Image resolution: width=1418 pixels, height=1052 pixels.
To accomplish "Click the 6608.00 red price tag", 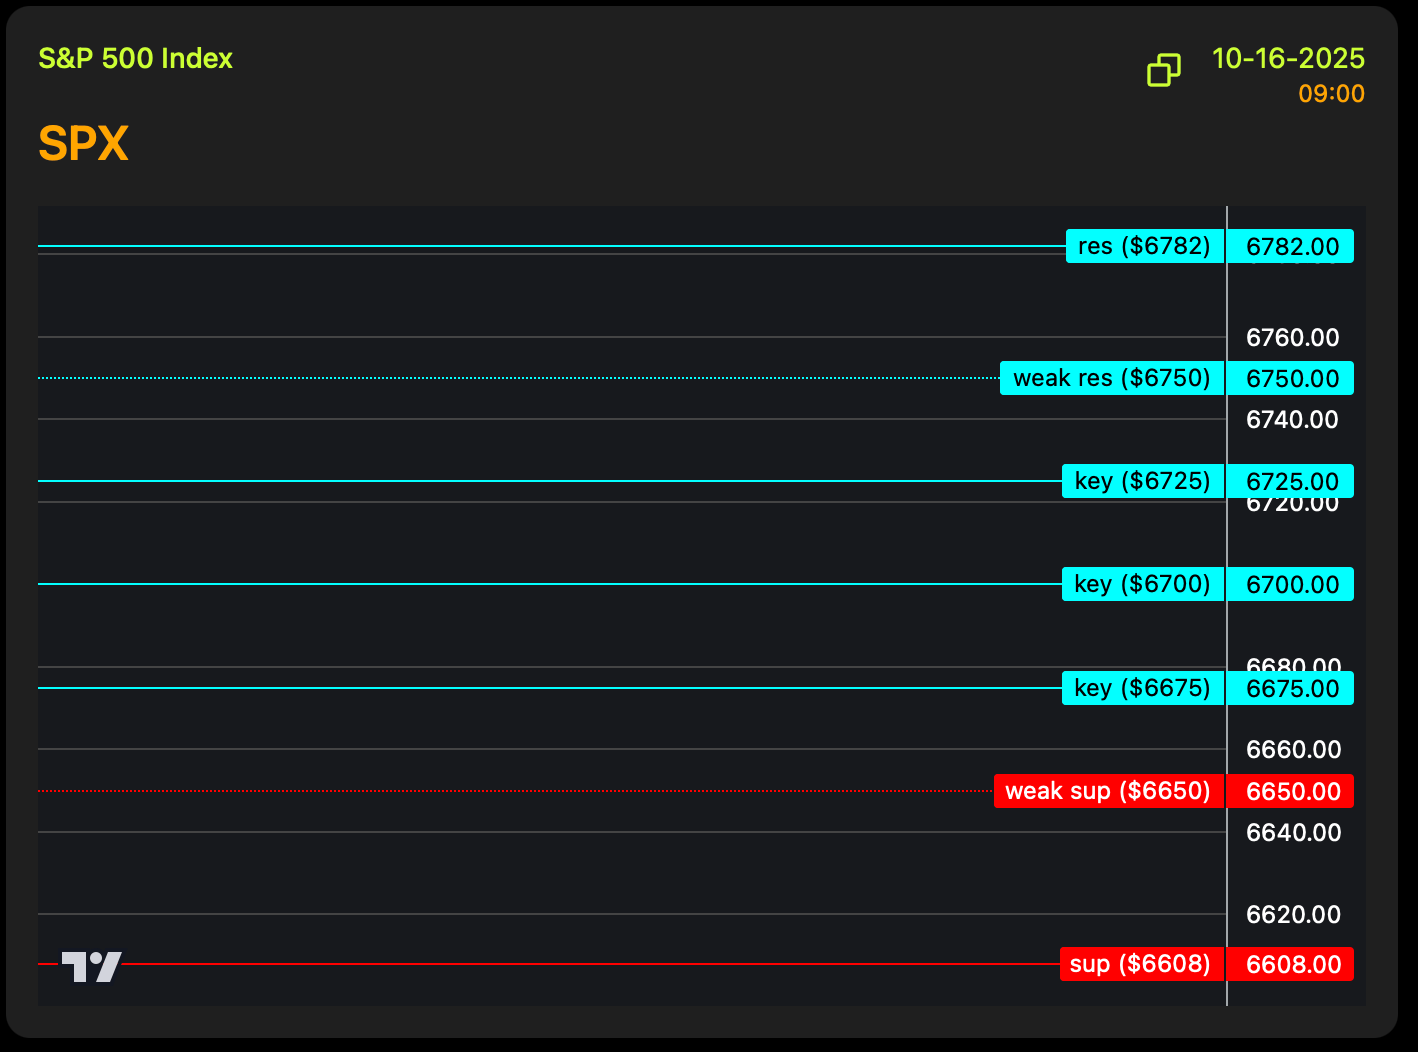I will click(x=1291, y=965).
